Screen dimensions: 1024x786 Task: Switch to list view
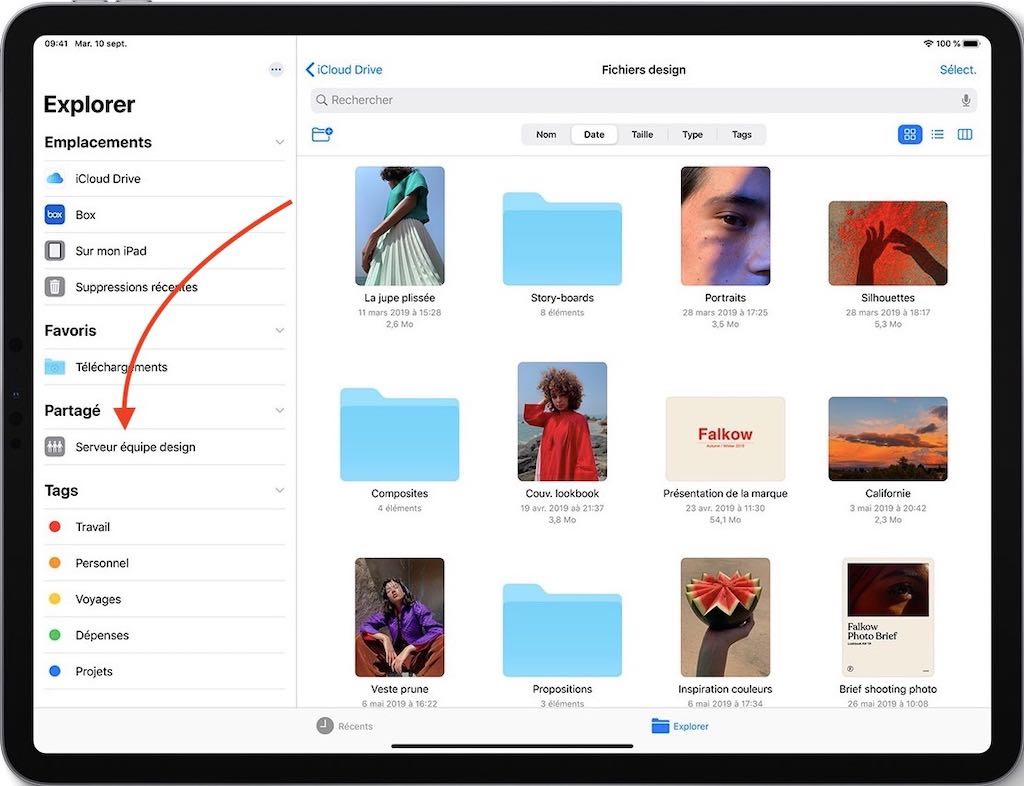(937, 134)
